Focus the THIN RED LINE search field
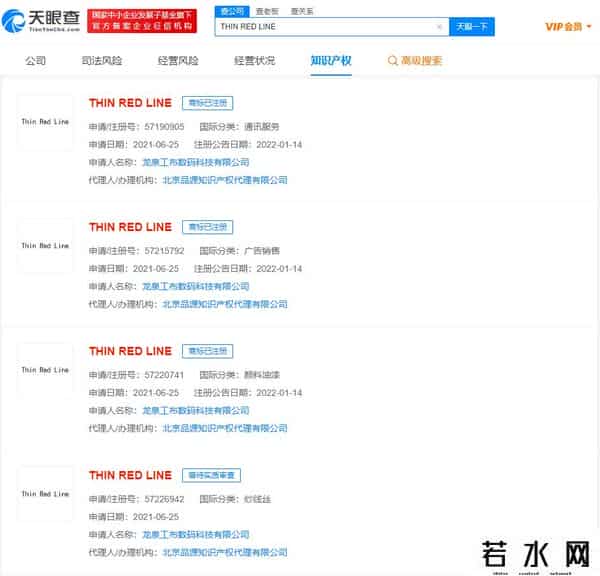This screenshot has width=600, height=576. coord(332,27)
